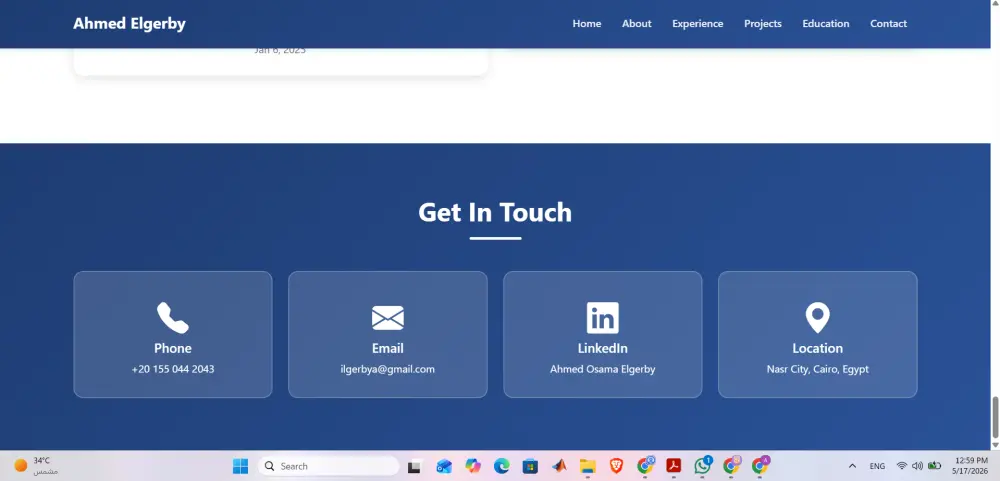1000x481 pixels.
Task: Open MATLAB from the taskbar
Action: click(x=559, y=466)
